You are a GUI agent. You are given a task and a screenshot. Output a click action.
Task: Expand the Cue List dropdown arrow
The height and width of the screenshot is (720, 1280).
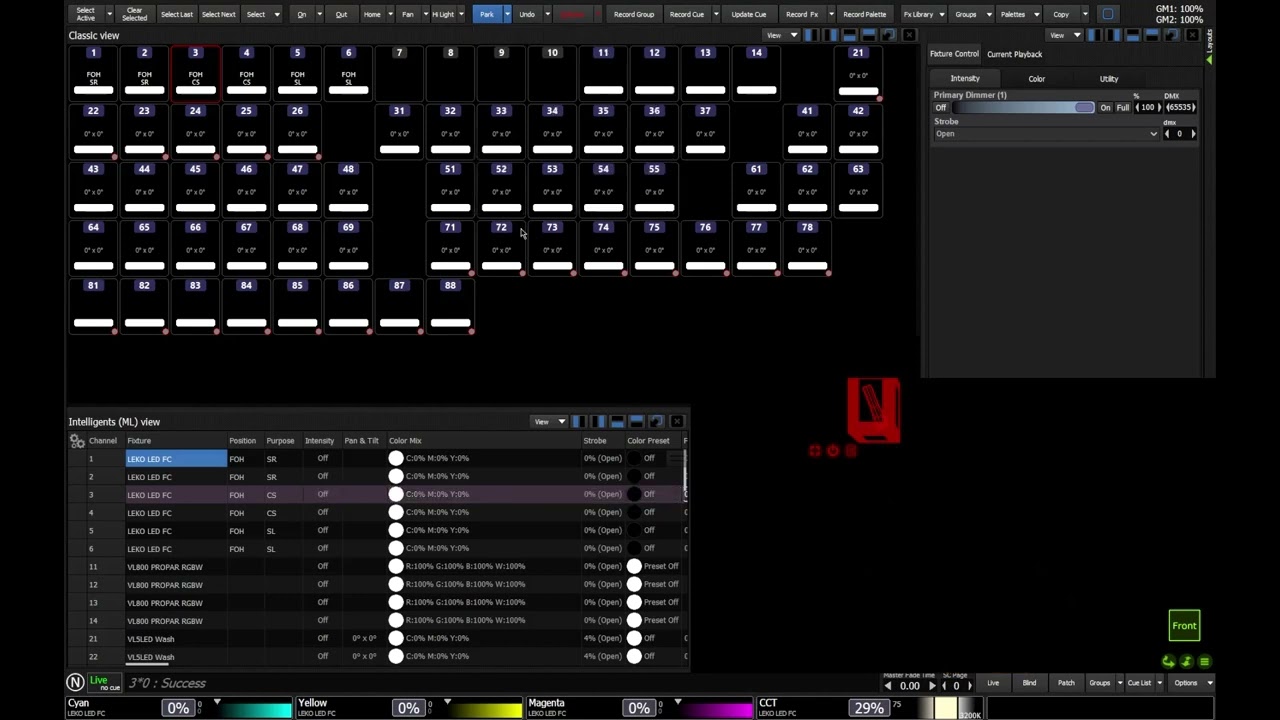[1160, 683]
